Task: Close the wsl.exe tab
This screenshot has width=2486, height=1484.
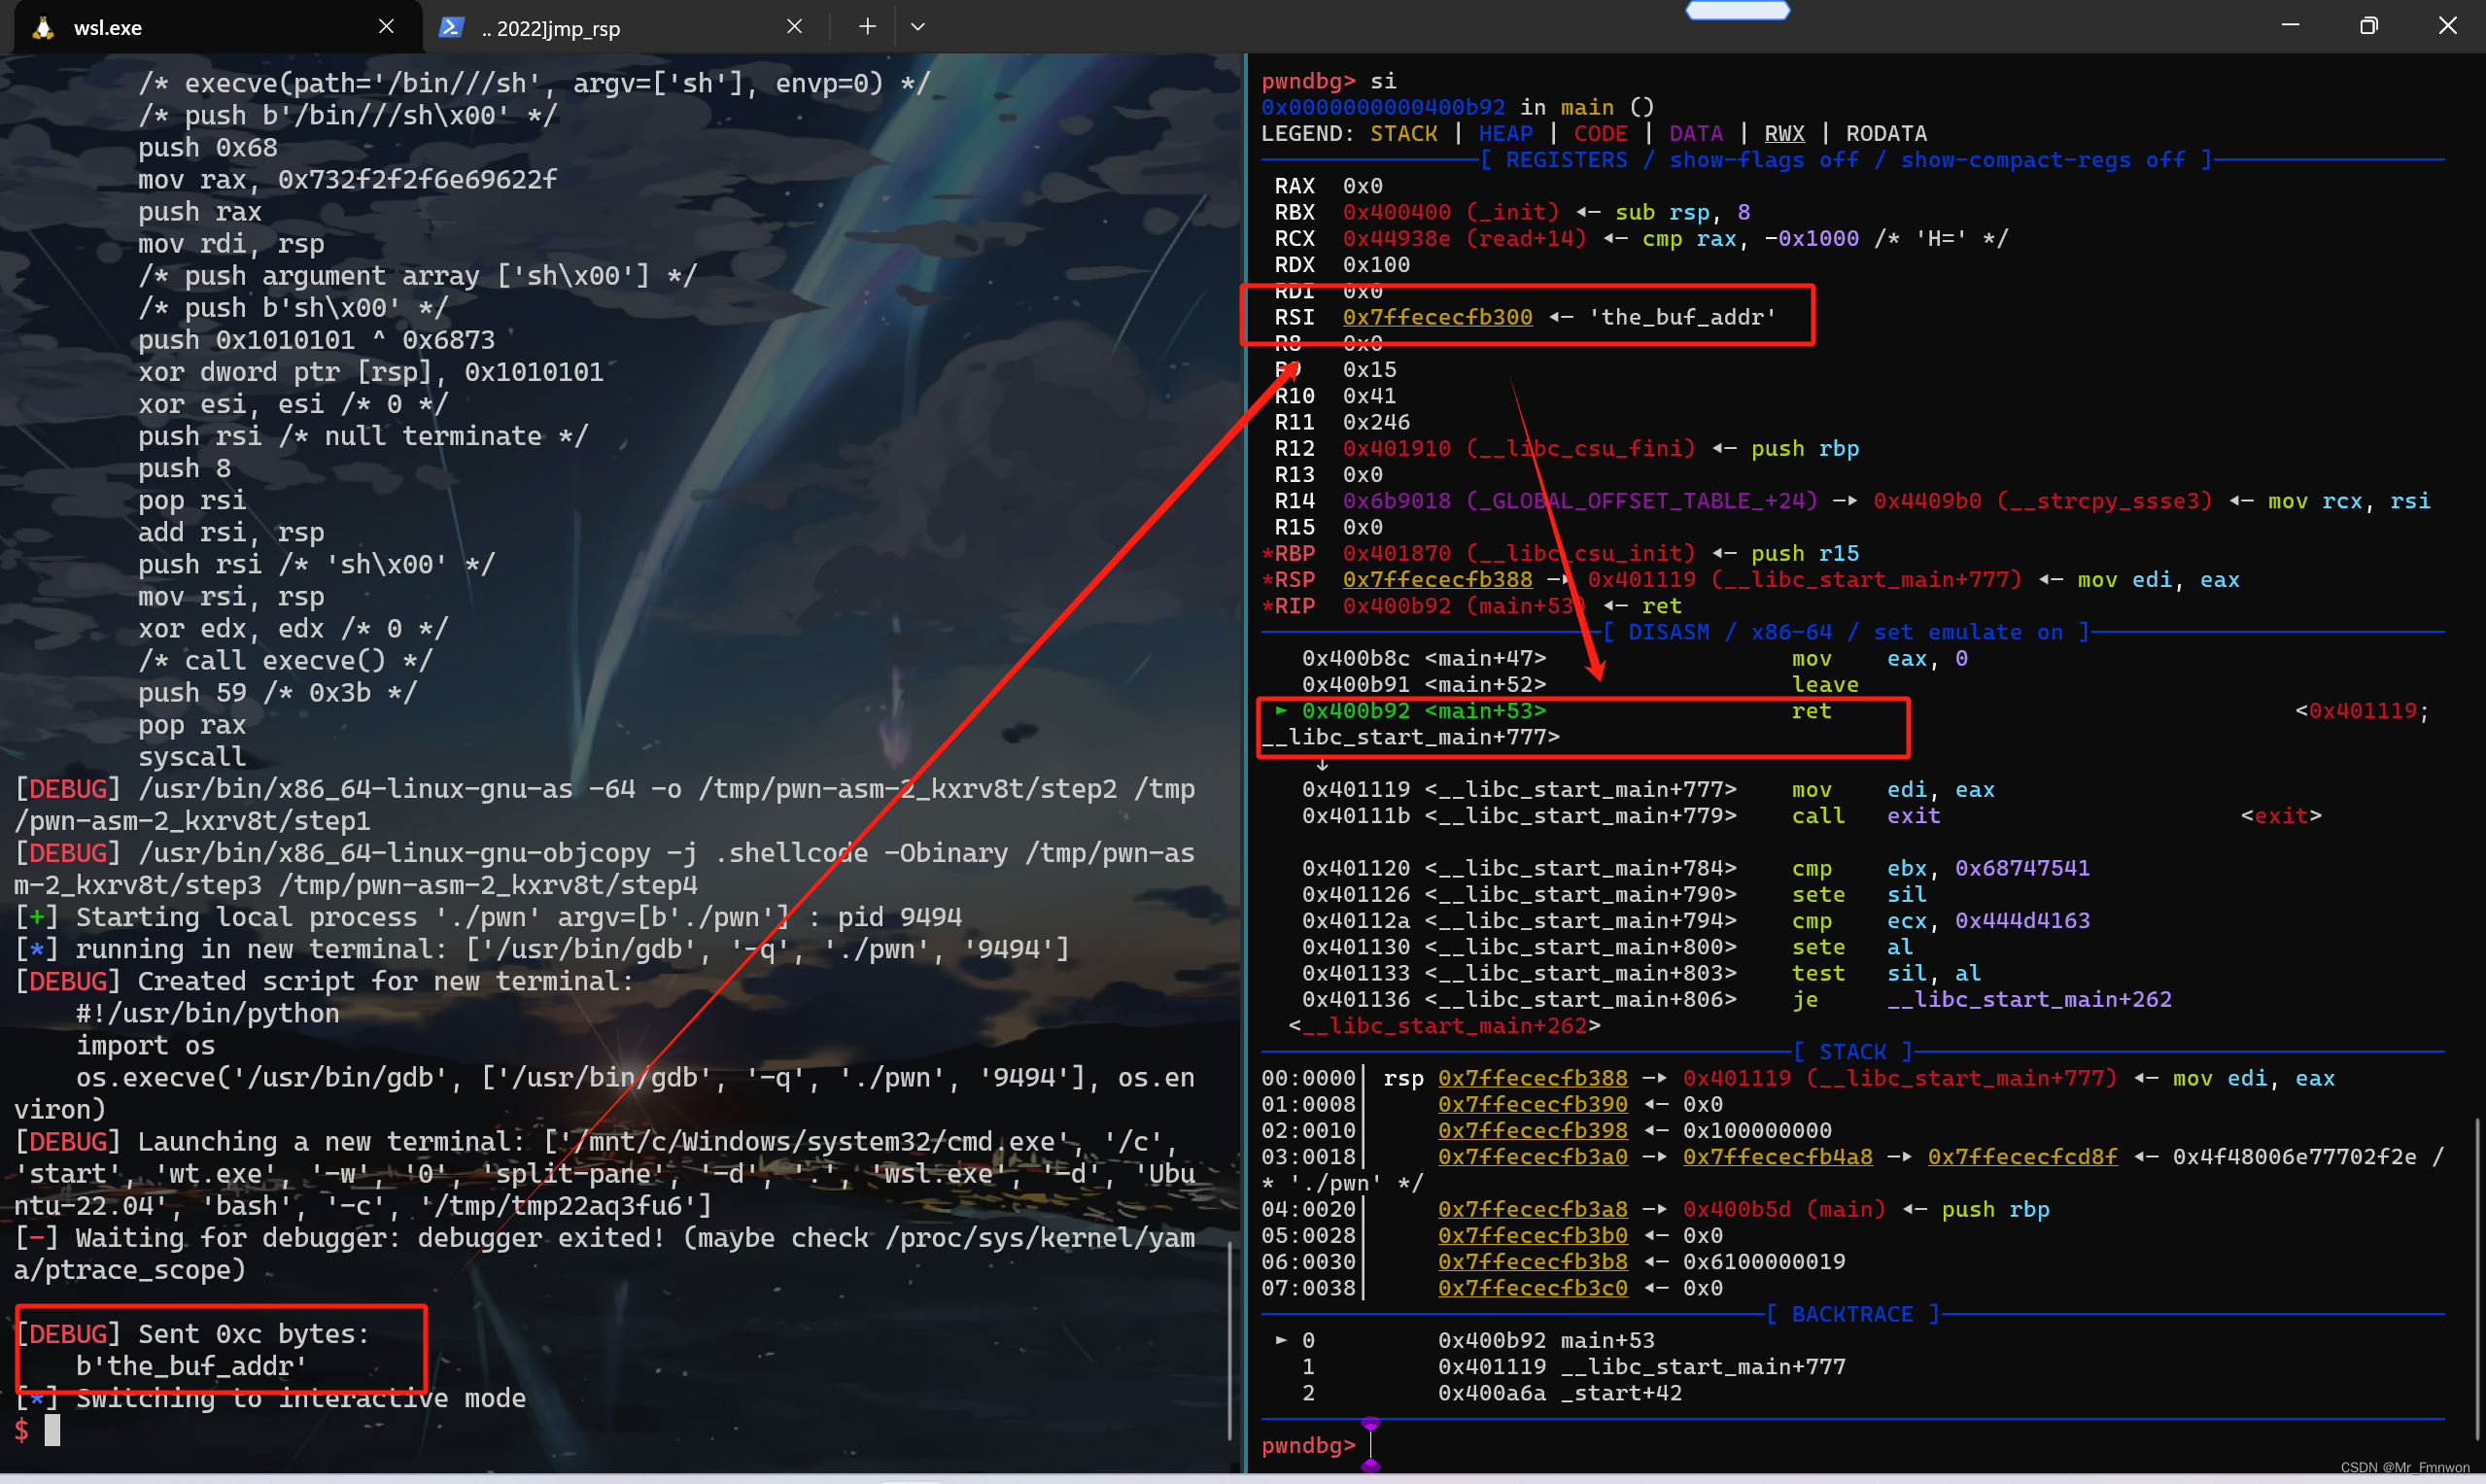Action: point(386,26)
